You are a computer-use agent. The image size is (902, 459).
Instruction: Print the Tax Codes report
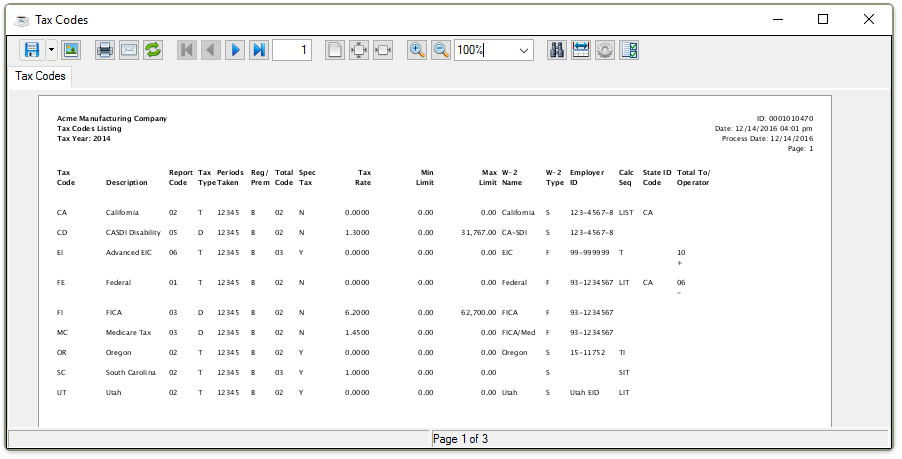click(x=104, y=50)
